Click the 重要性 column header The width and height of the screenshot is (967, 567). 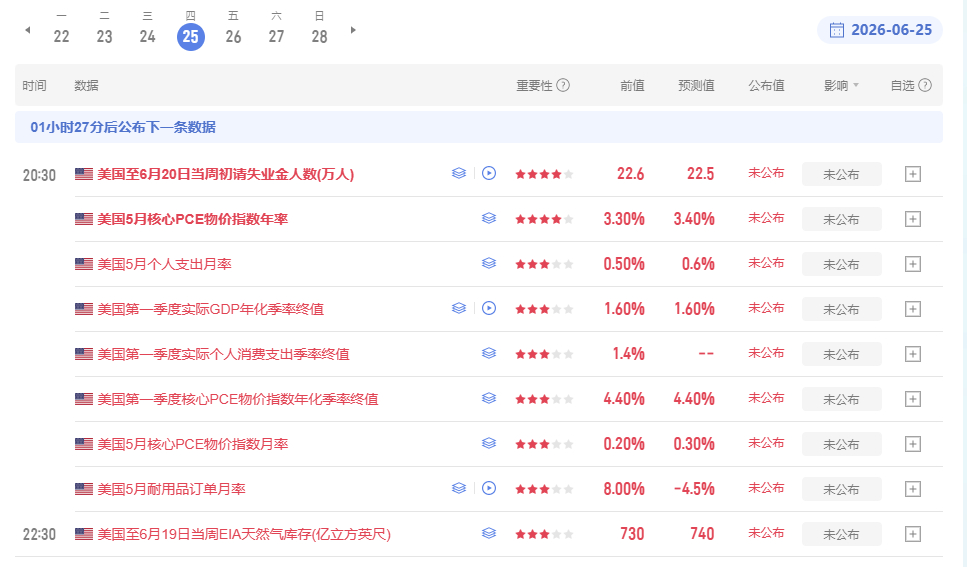click(534, 86)
